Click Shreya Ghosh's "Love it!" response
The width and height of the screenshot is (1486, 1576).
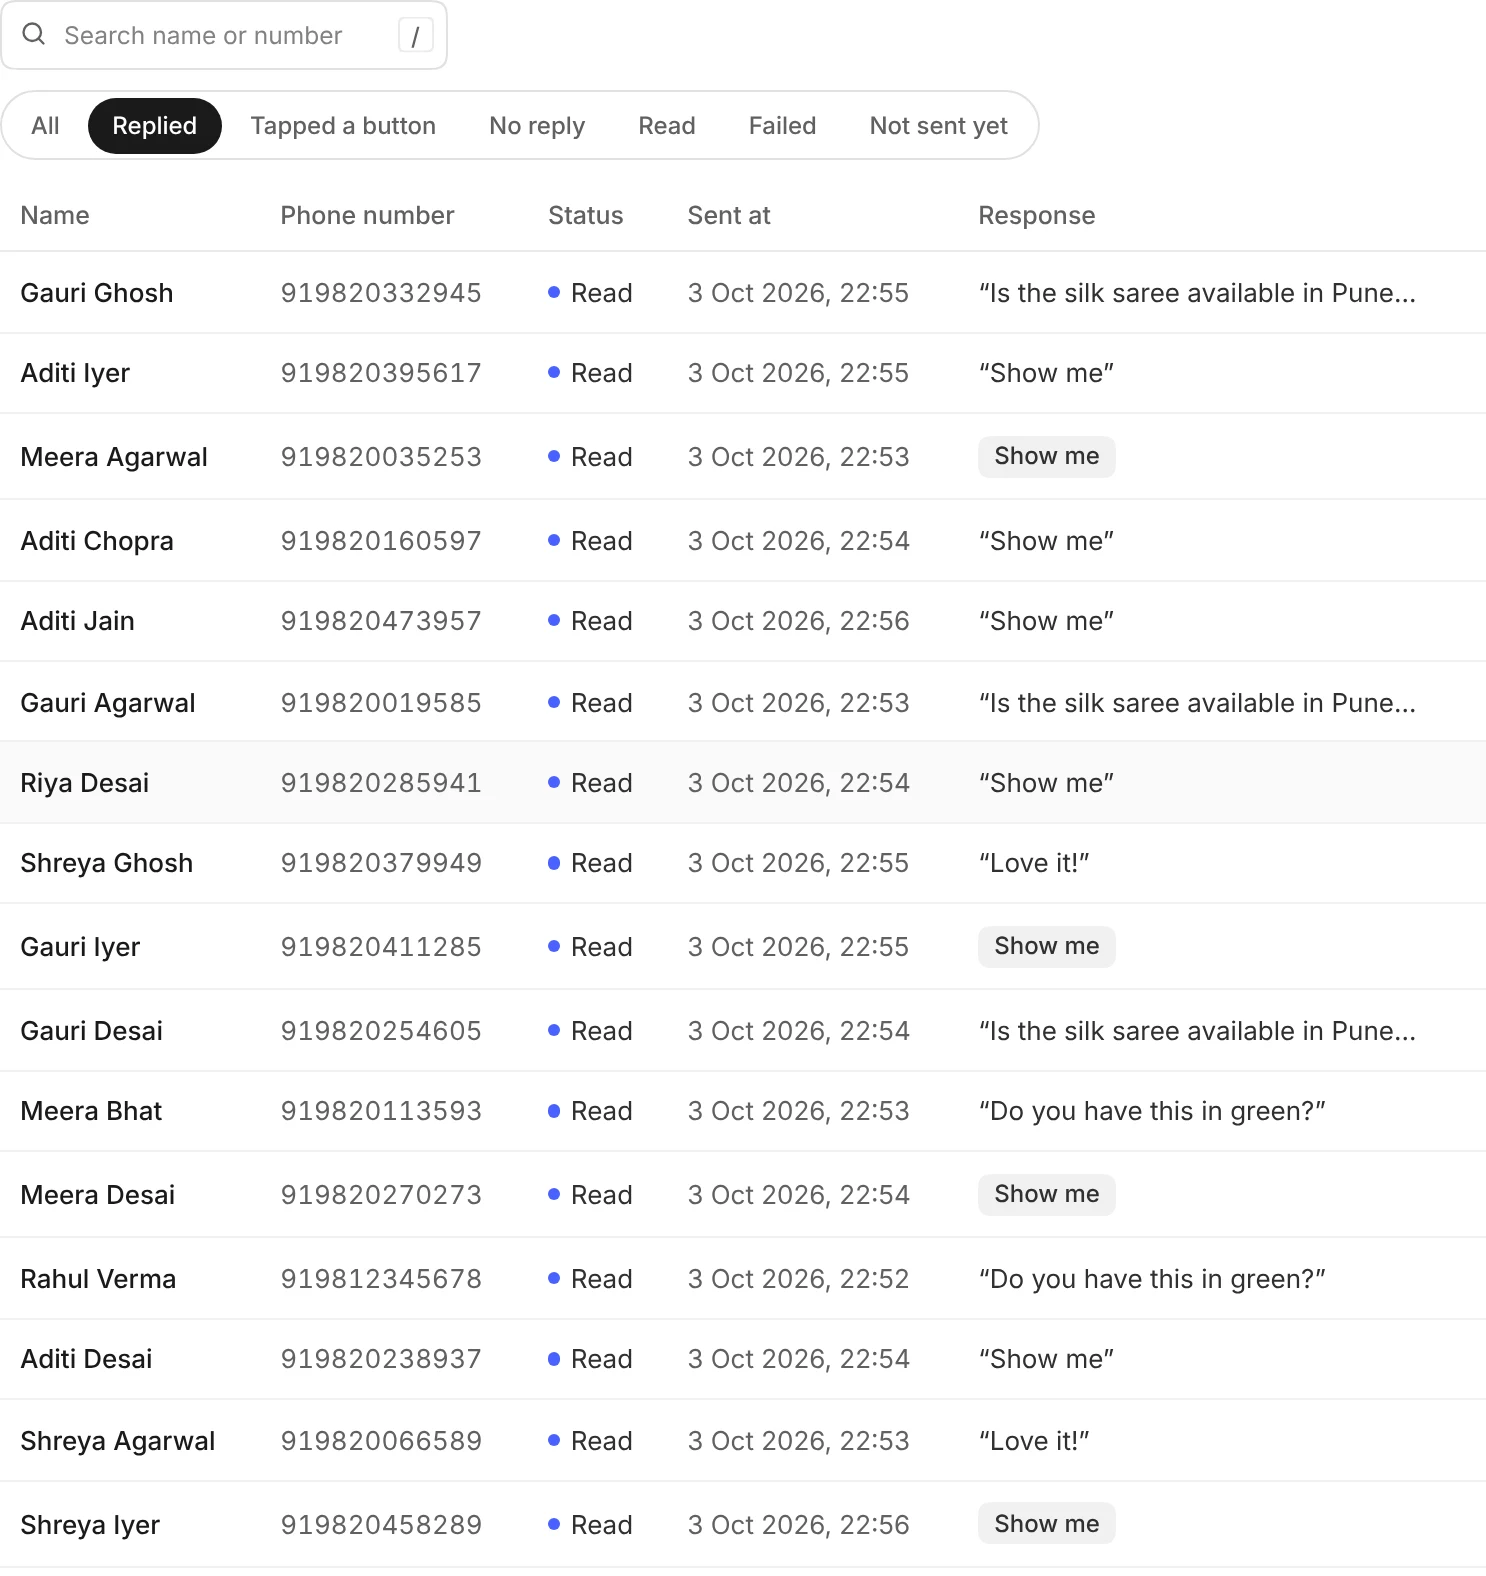1034,863
